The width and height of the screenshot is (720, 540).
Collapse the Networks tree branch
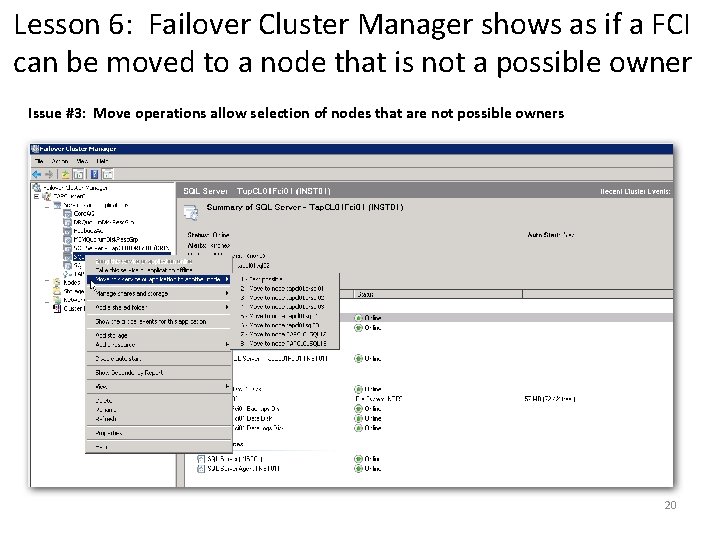tap(47, 300)
